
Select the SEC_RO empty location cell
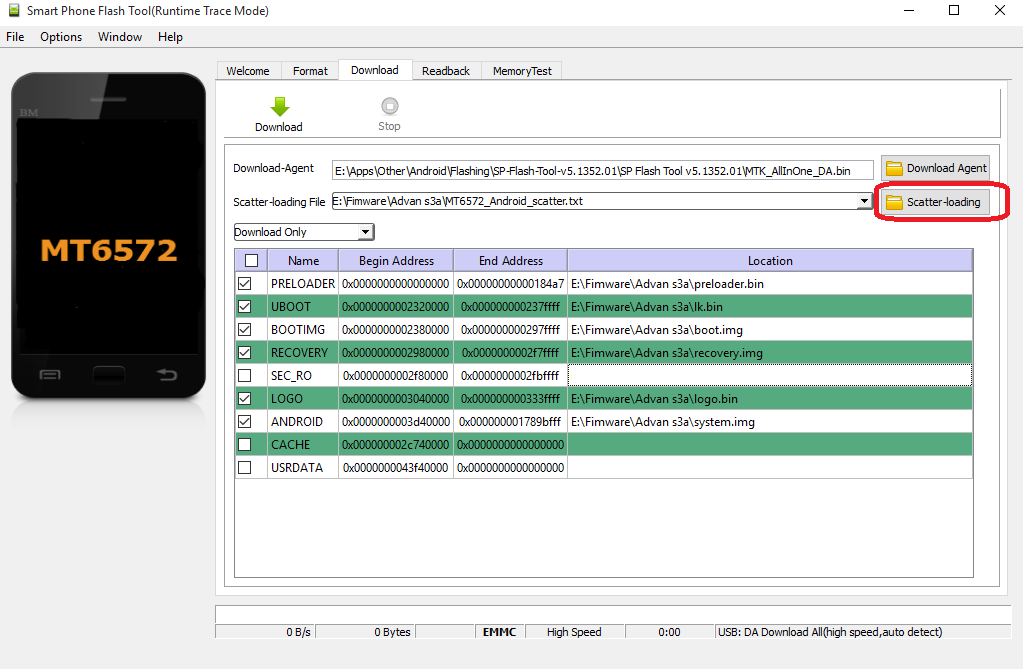769,375
